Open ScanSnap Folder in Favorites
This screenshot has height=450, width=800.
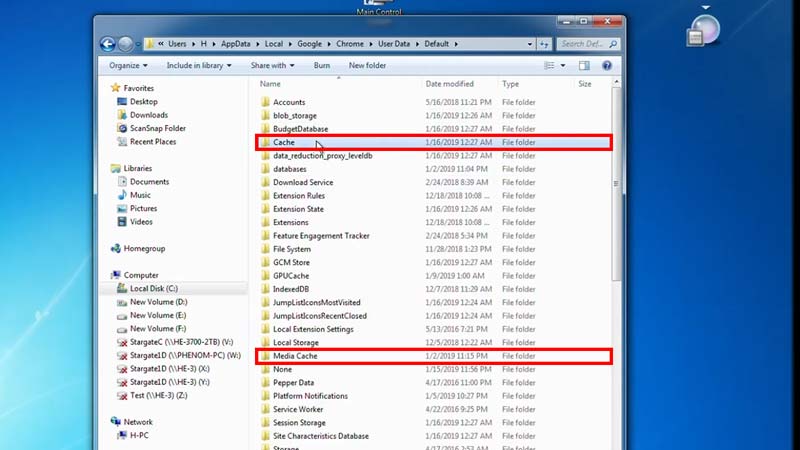(x=158, y=128)
